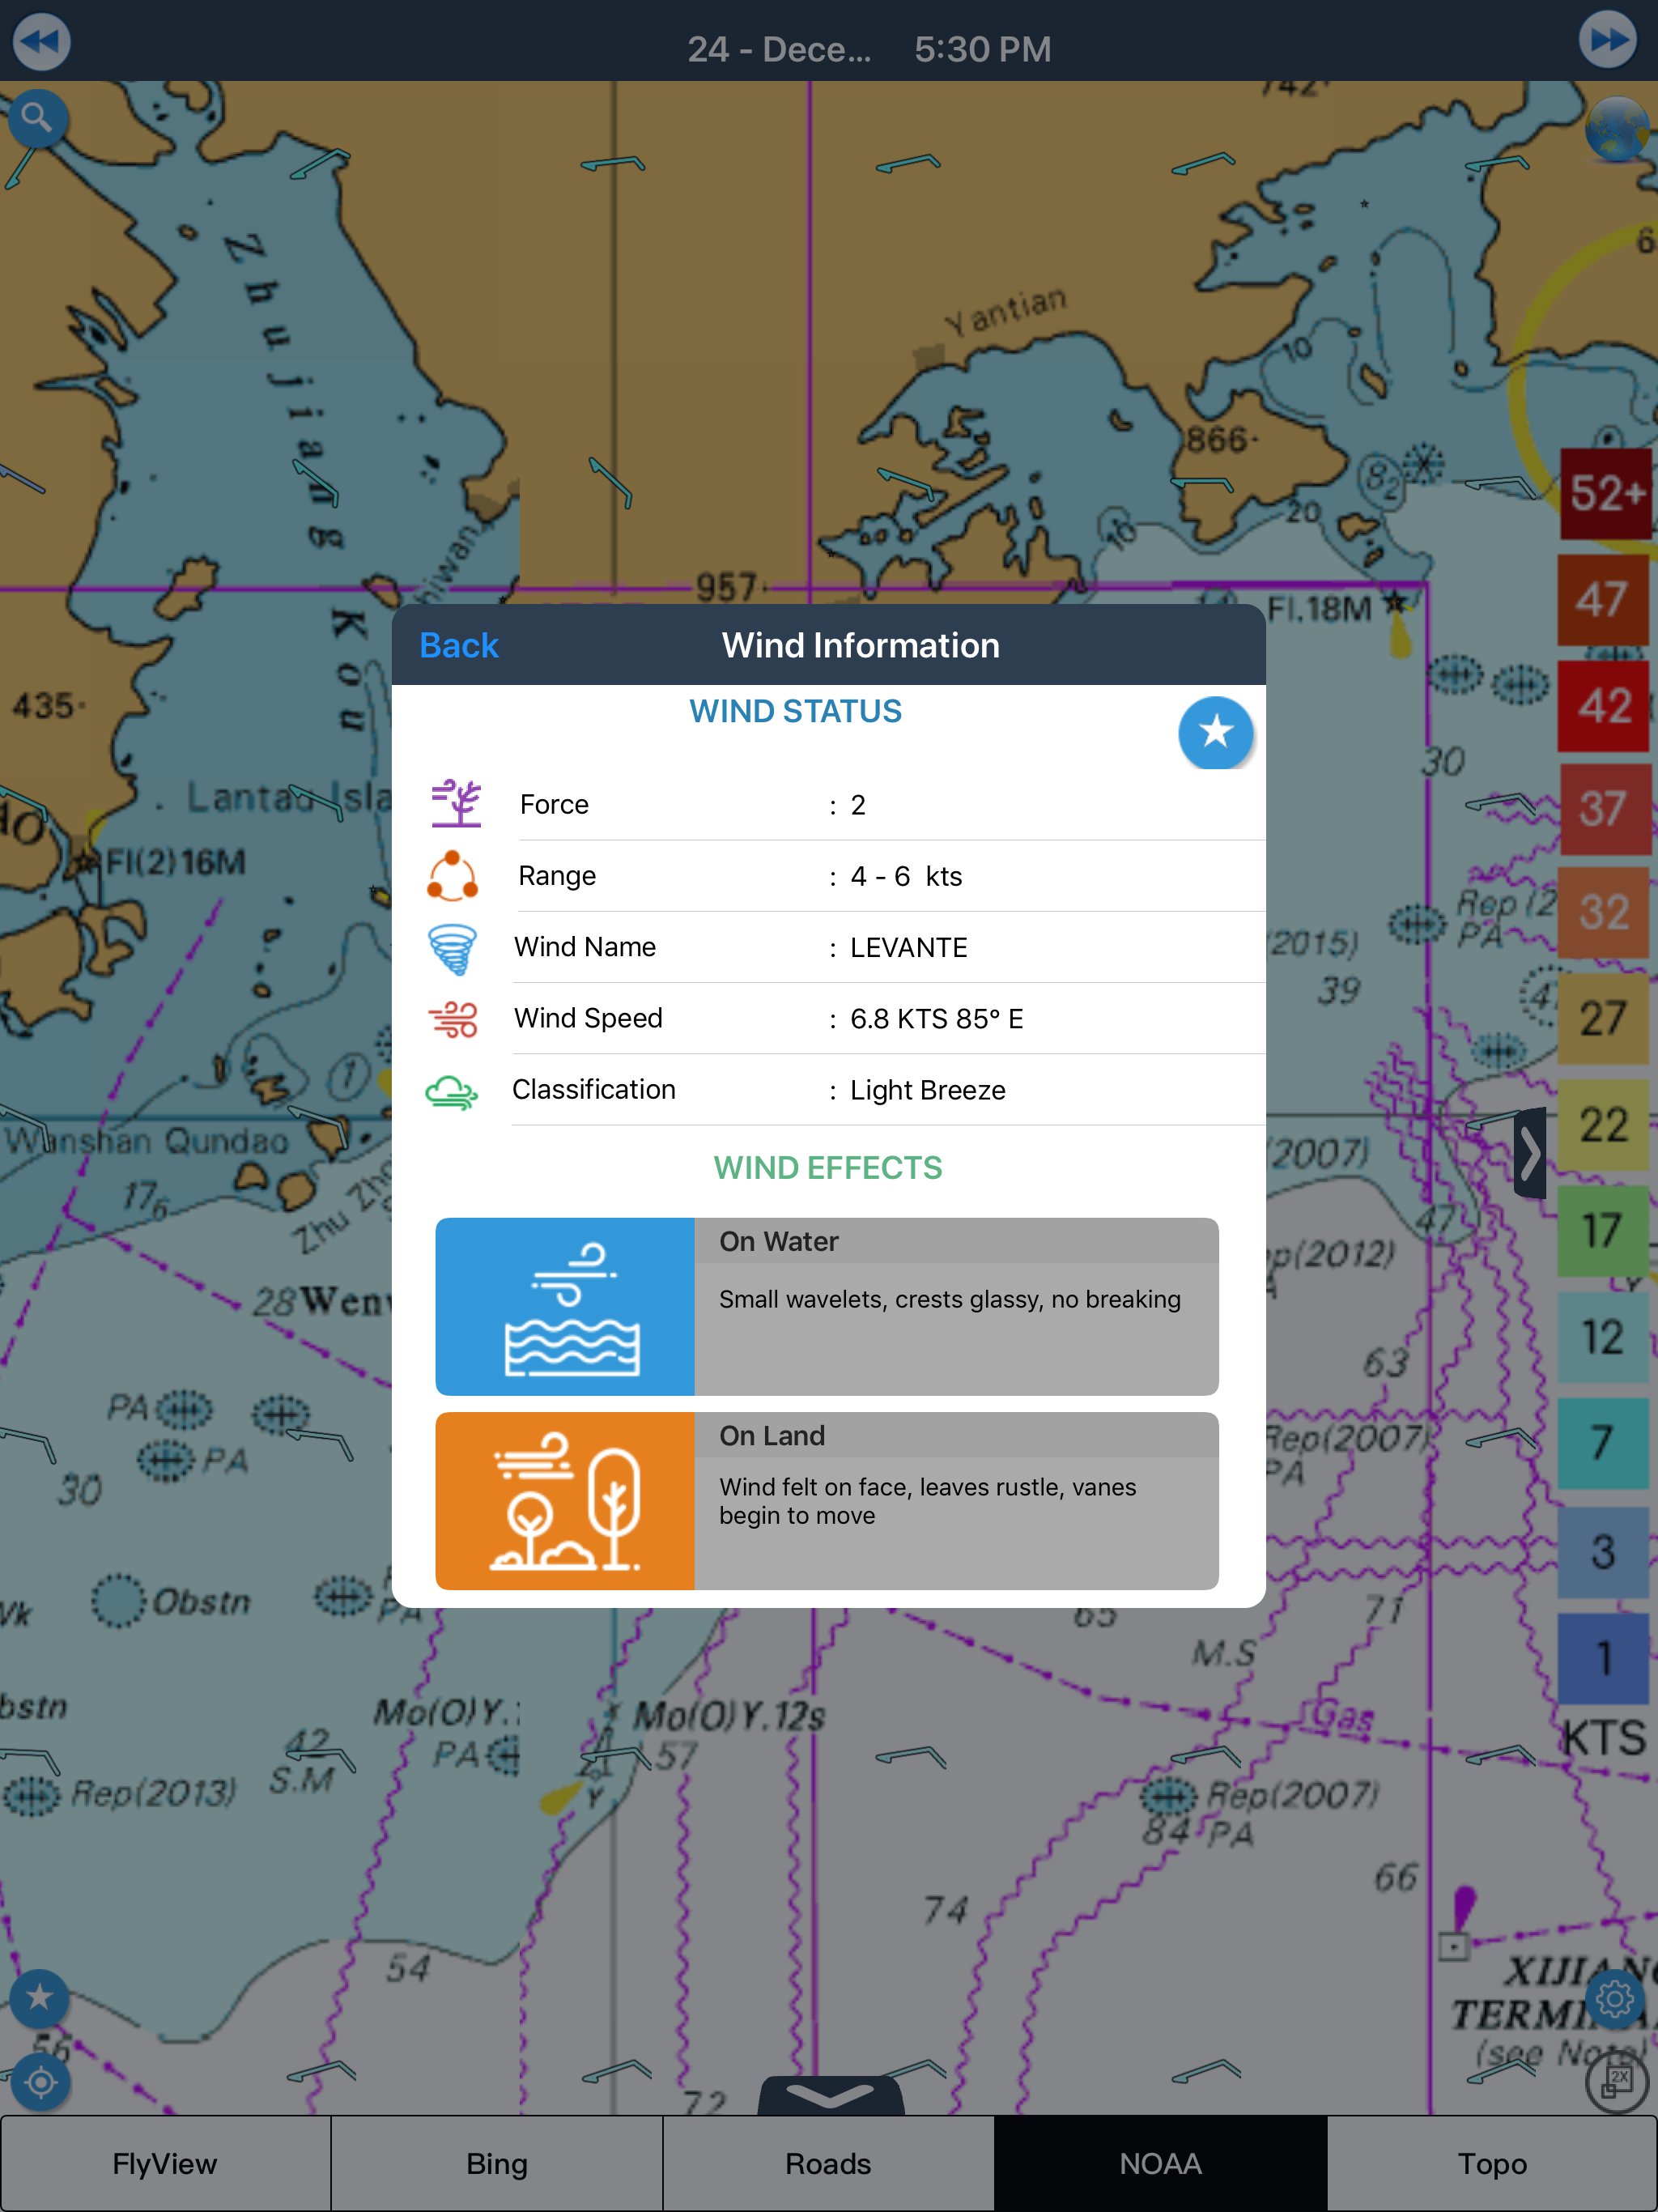Tap the 2X zoom icon
Screen dimensions: 1658x2212
[1616, 2081]
